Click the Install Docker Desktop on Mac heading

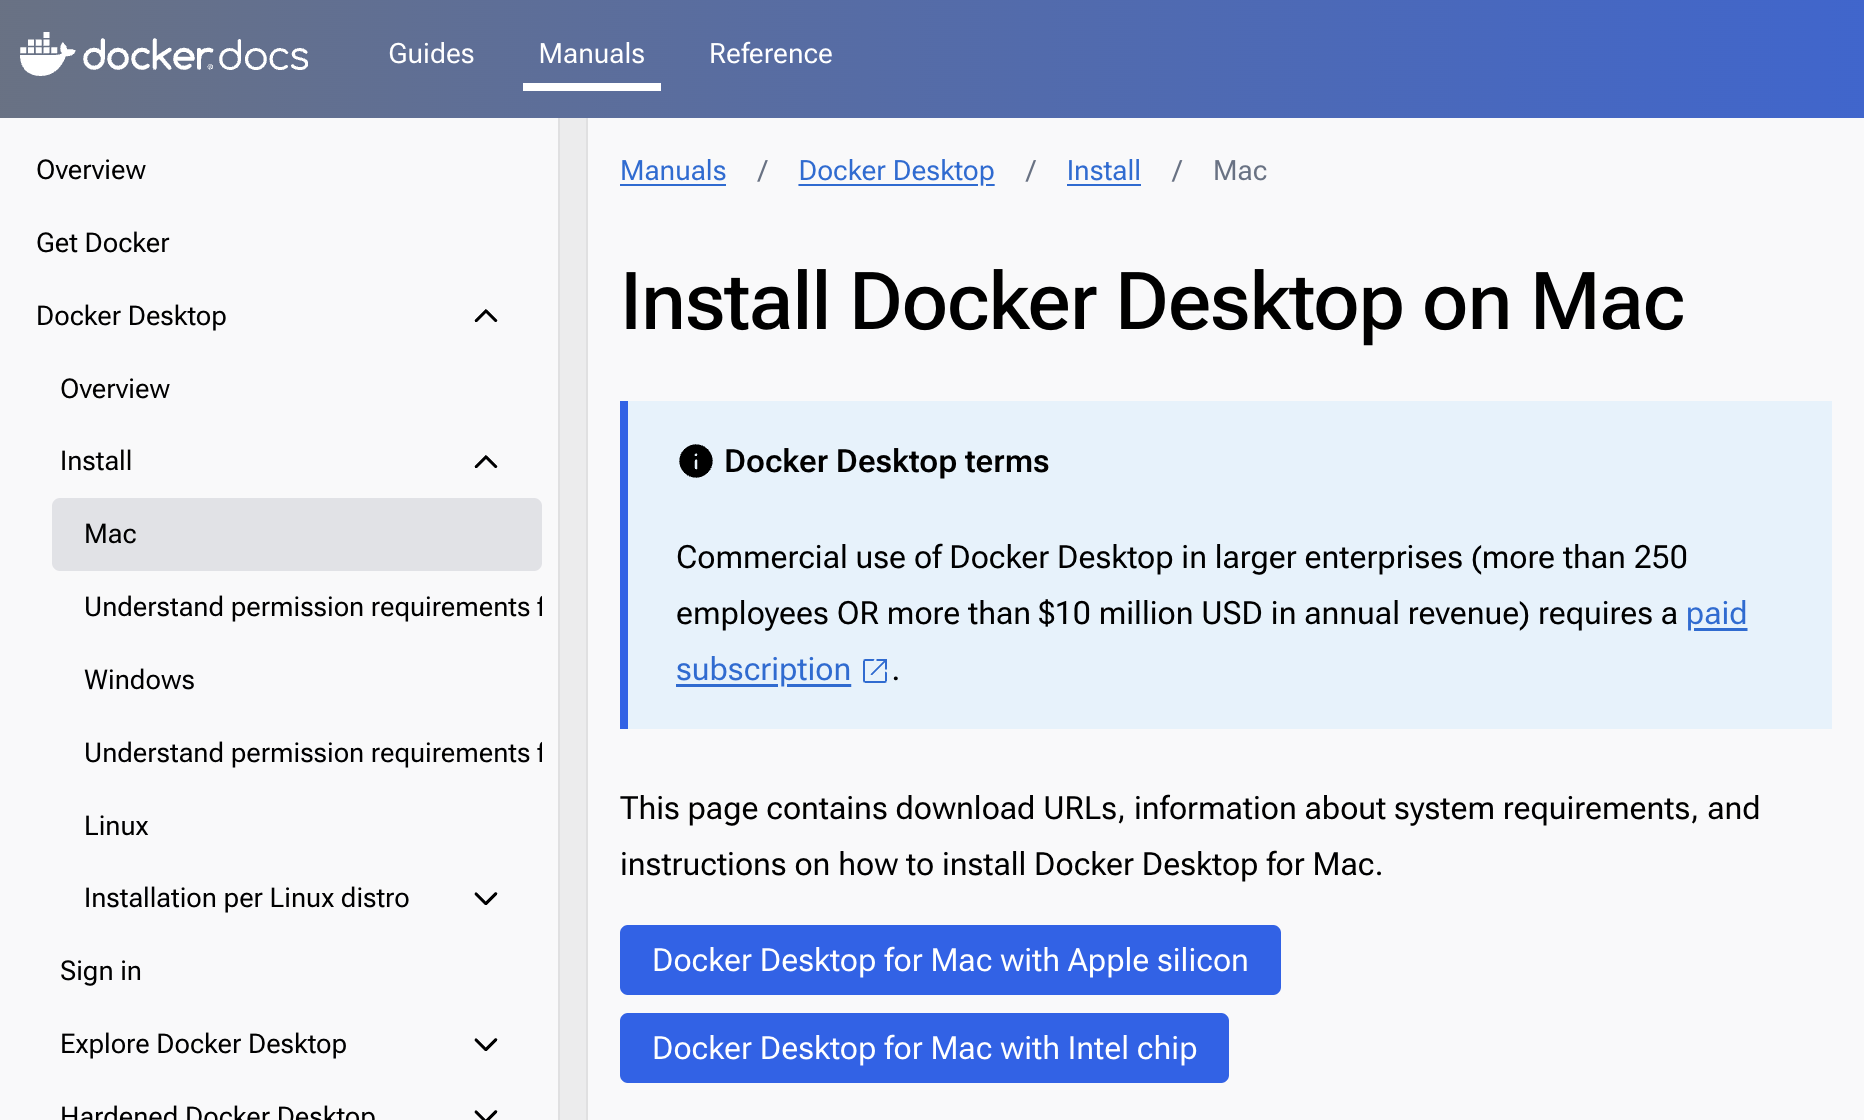click(x=1152, y=301)
